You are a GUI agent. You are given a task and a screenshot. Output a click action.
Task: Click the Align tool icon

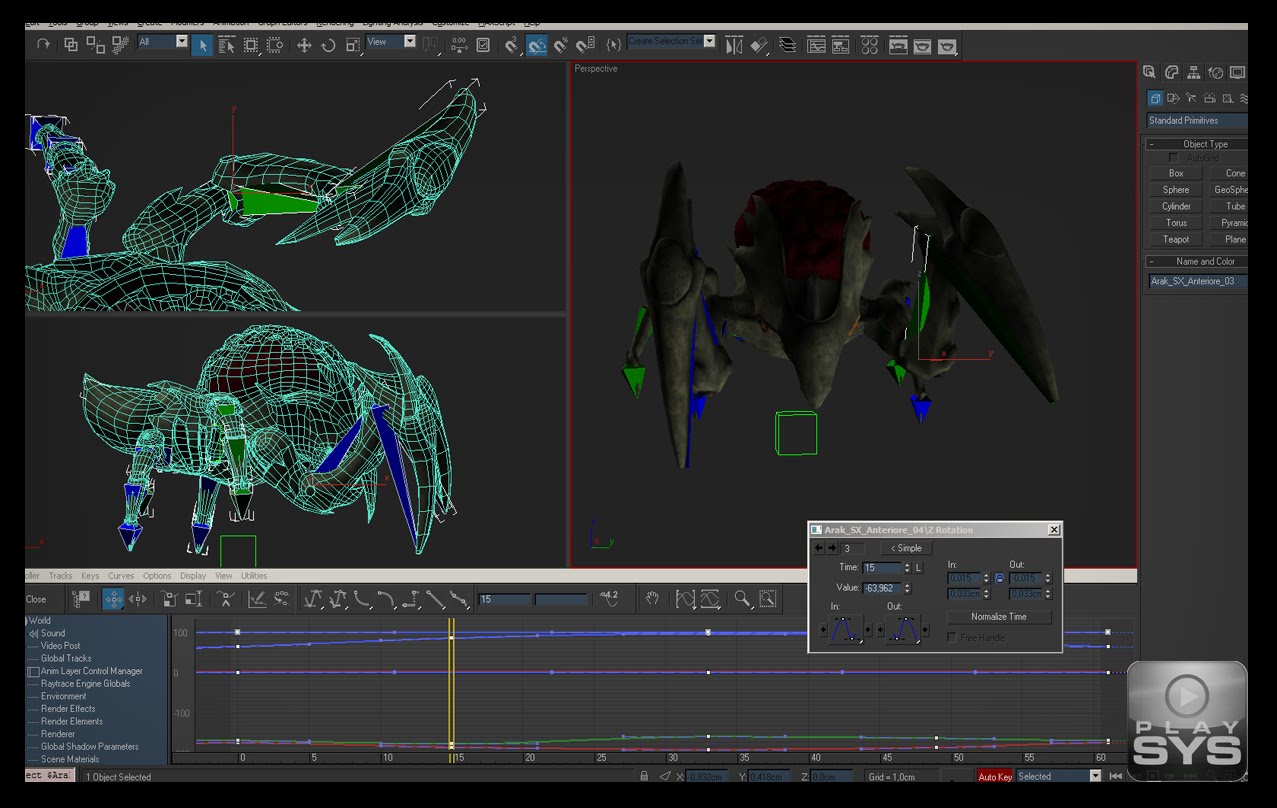(759, 45)
